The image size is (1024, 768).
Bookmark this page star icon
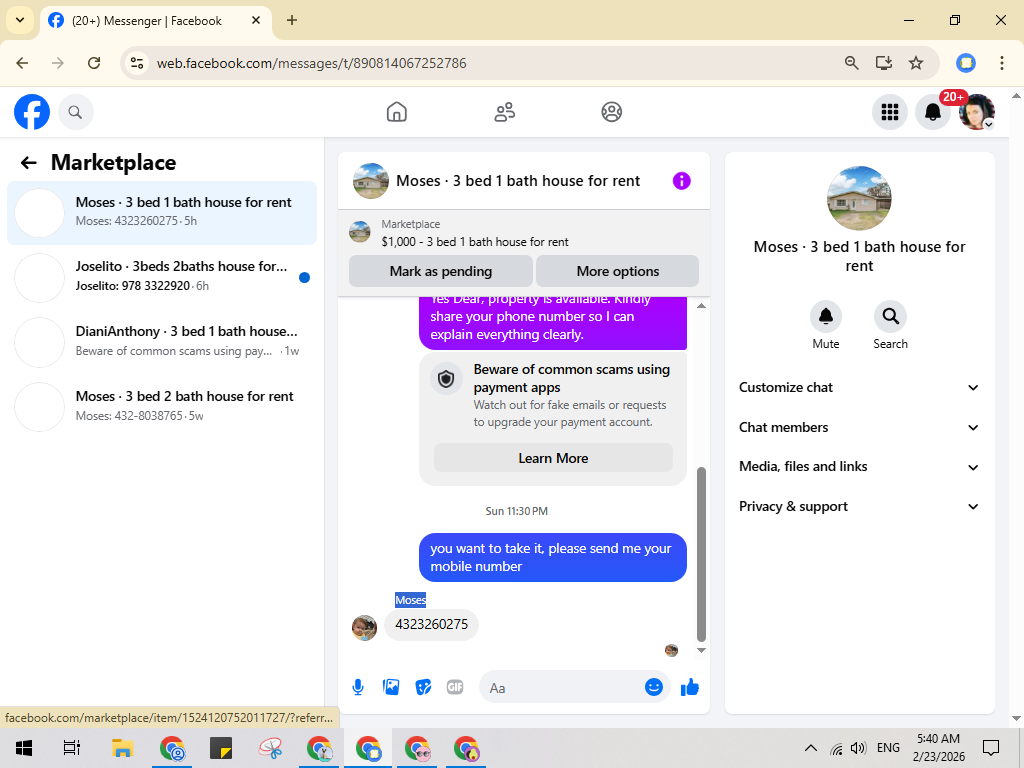click(x=916, y=63)
